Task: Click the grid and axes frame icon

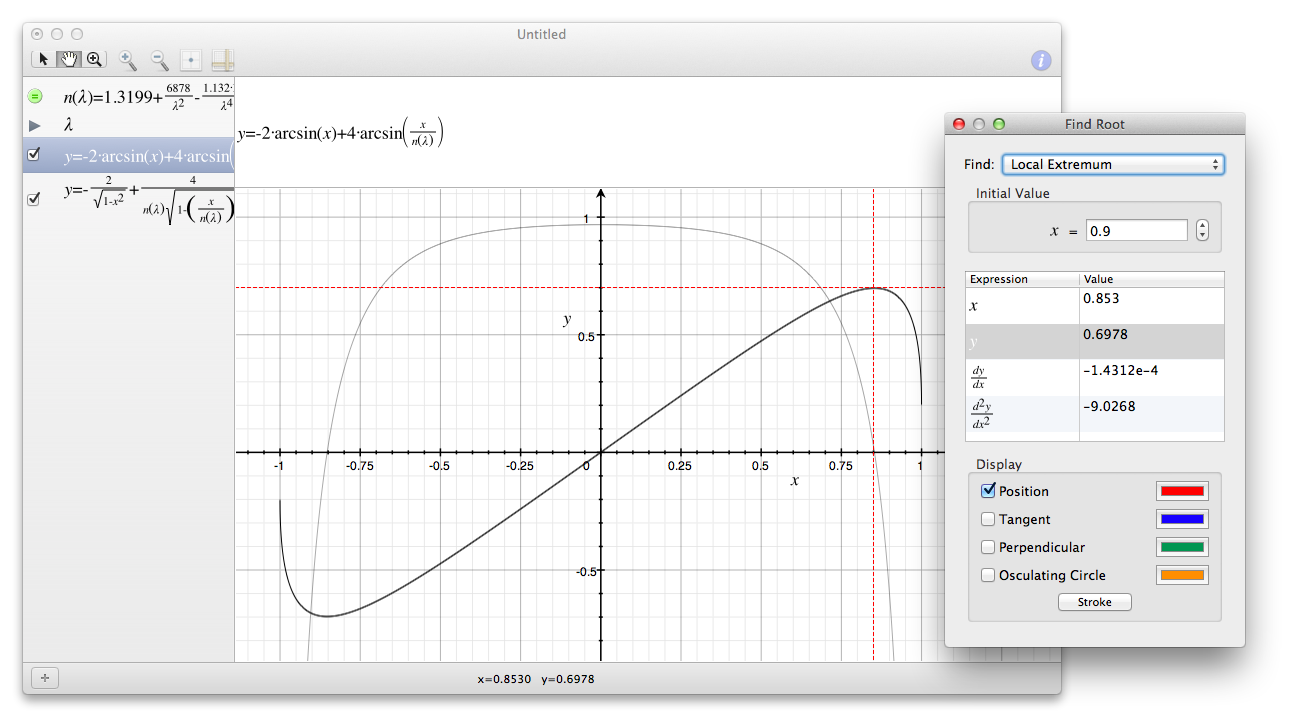Action: click(222, 60)
